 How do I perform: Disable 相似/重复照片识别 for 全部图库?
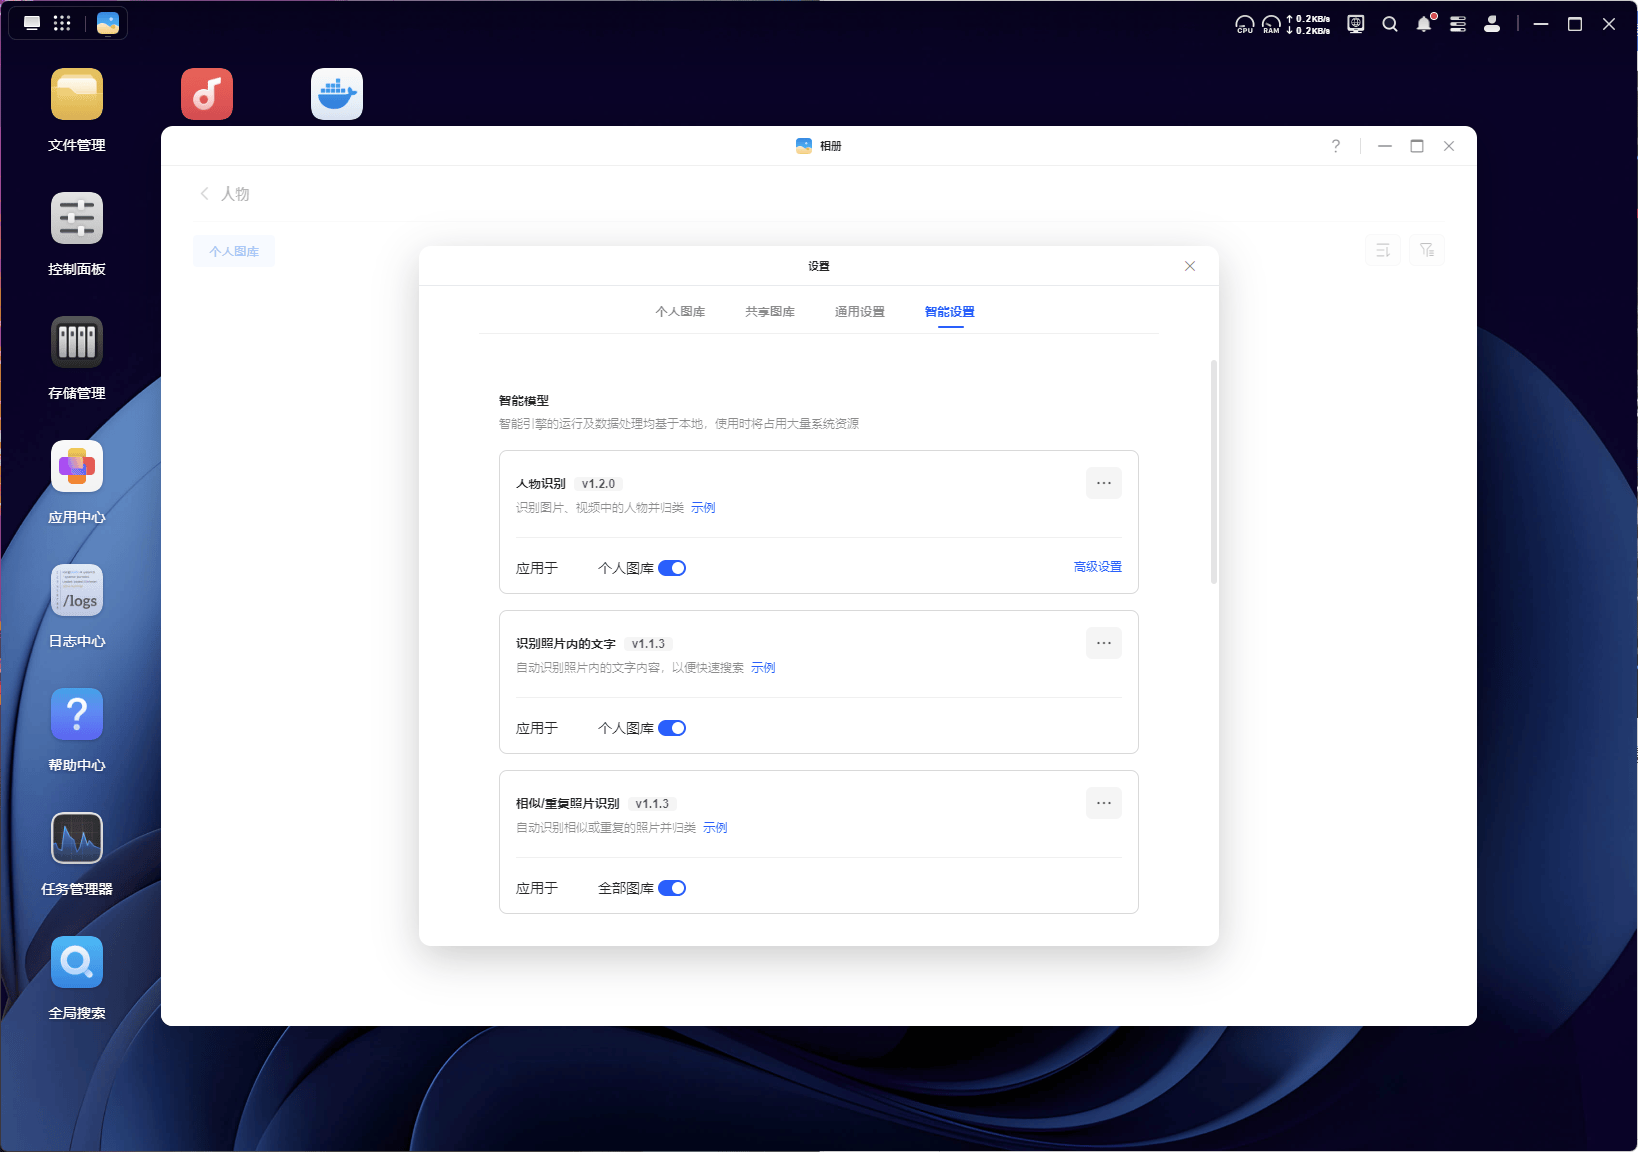pyautogui.click(x=674, y=887)
